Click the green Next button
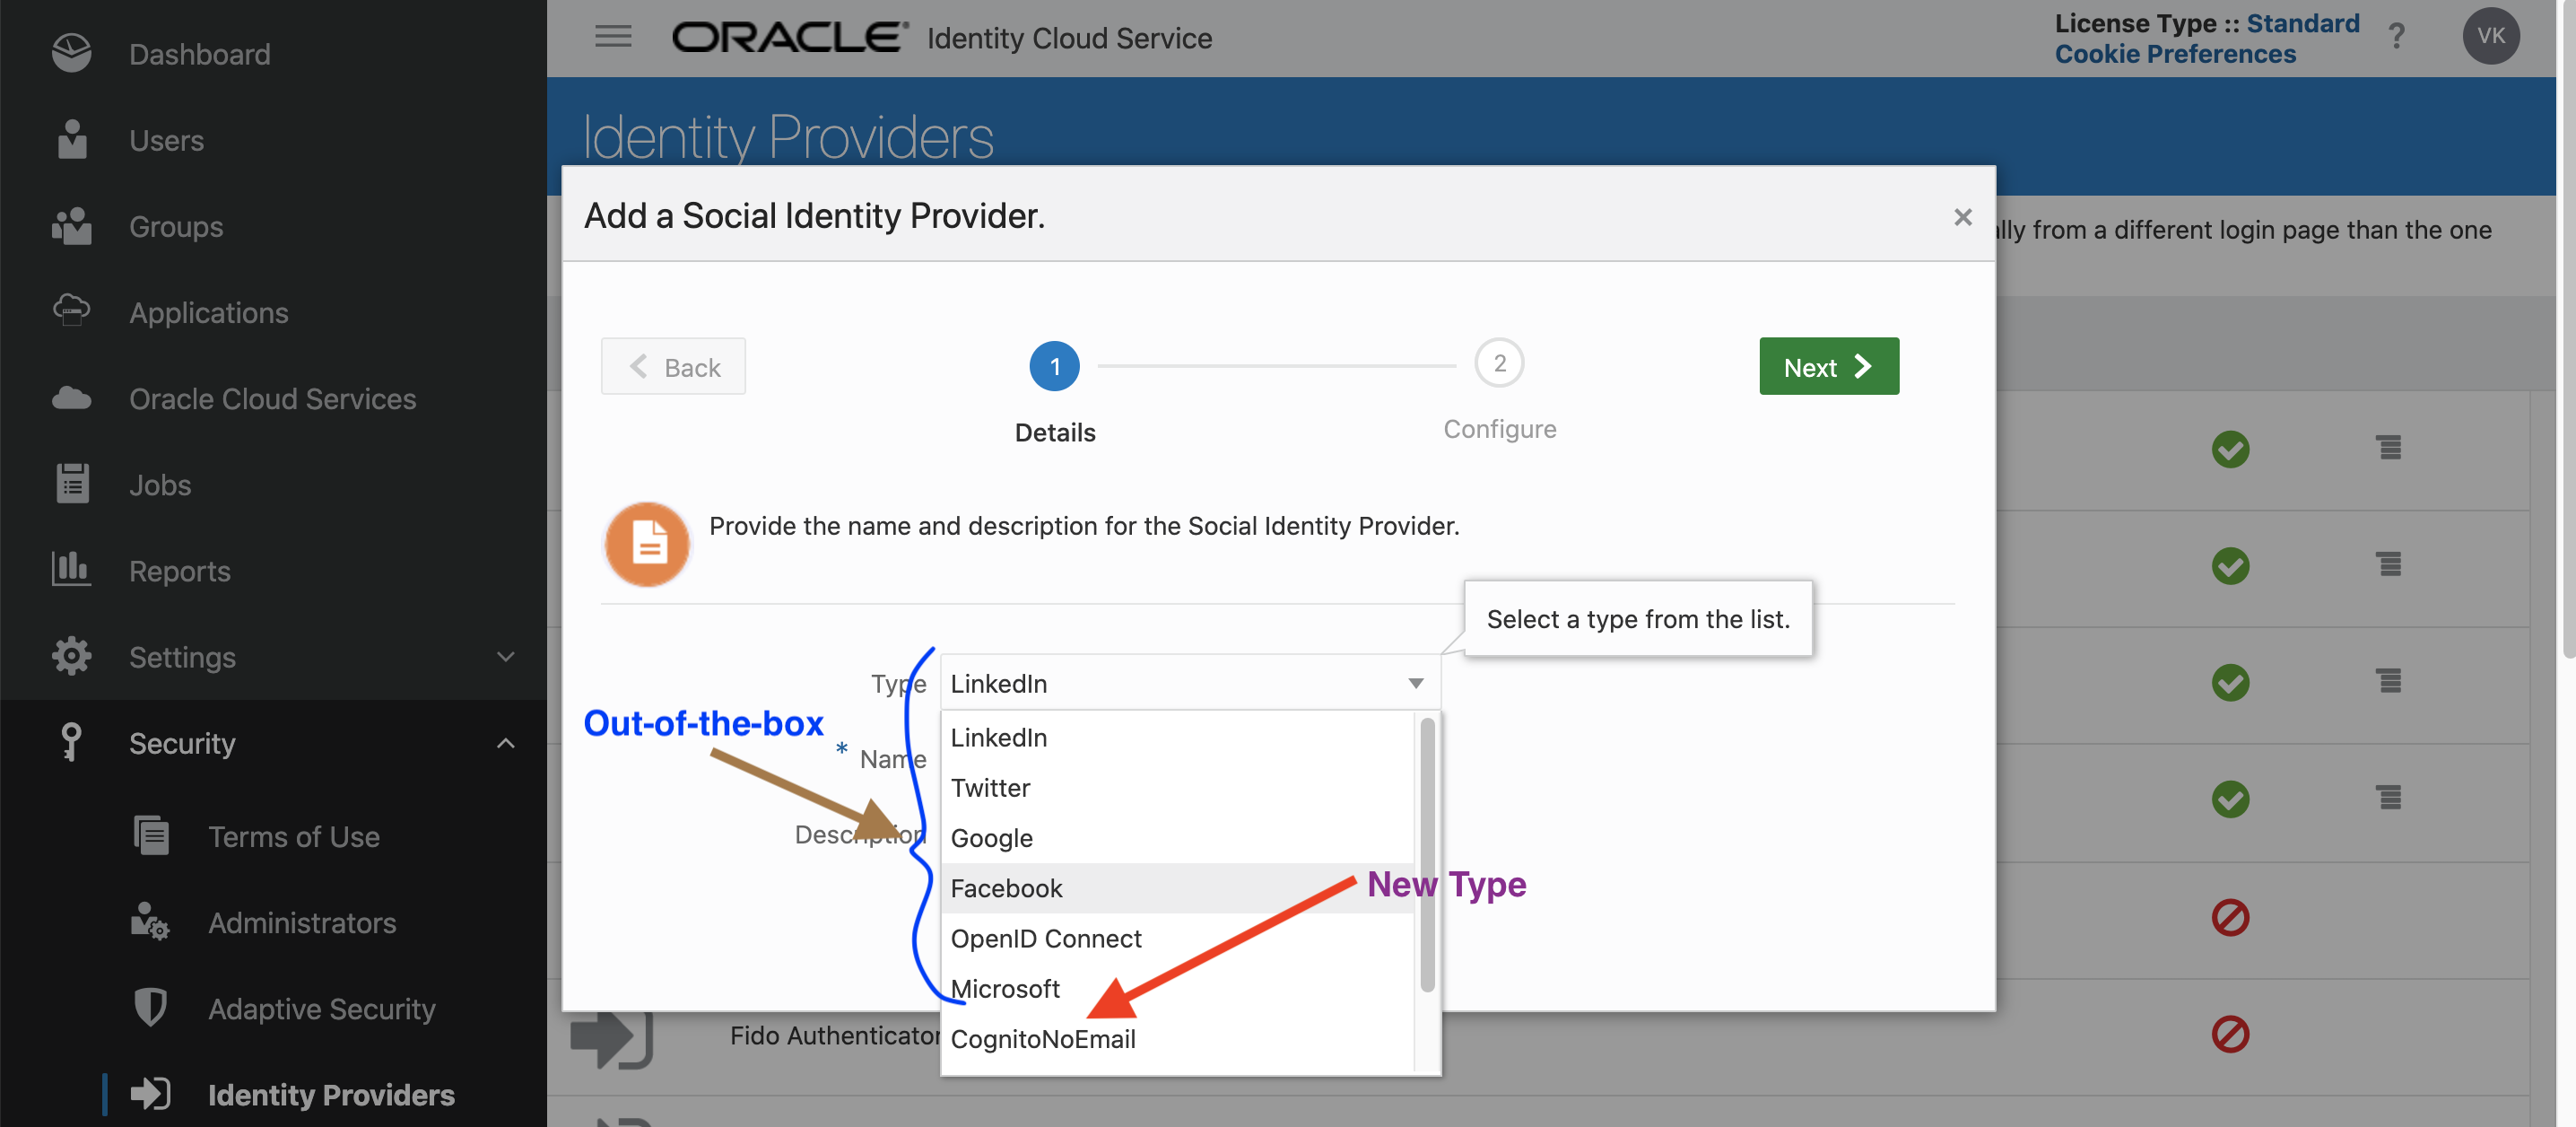Viewport: 2576px width, 1127px height. pyautogui.click(x=1828, y=366)
